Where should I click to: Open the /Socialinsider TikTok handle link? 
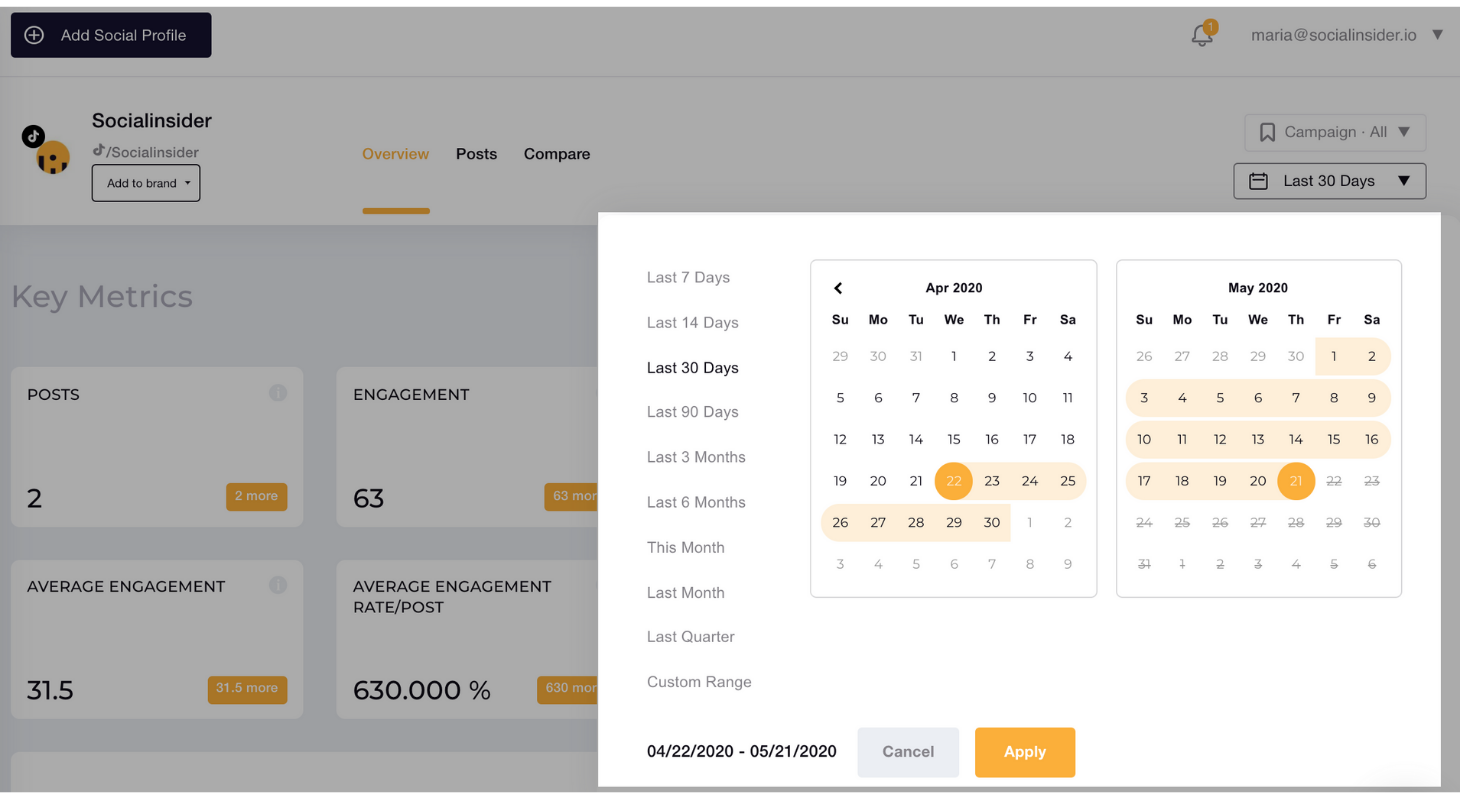[146, 152]
